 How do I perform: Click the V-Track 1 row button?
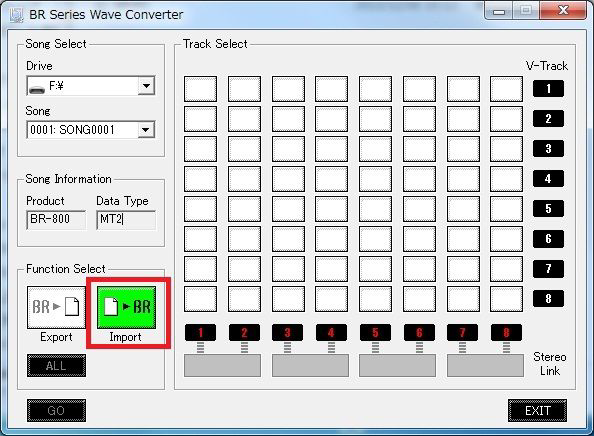[548, 89]
